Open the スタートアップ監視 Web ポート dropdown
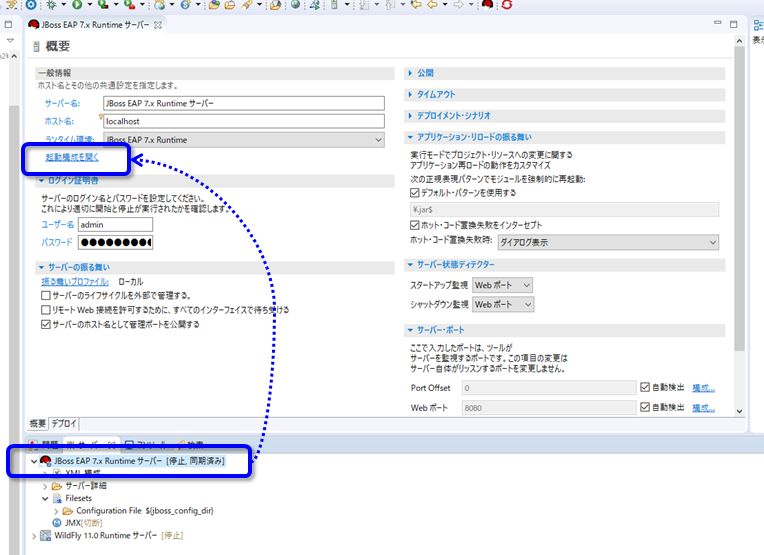Screen dimensions: 764x555 click(x=502, y=285)
